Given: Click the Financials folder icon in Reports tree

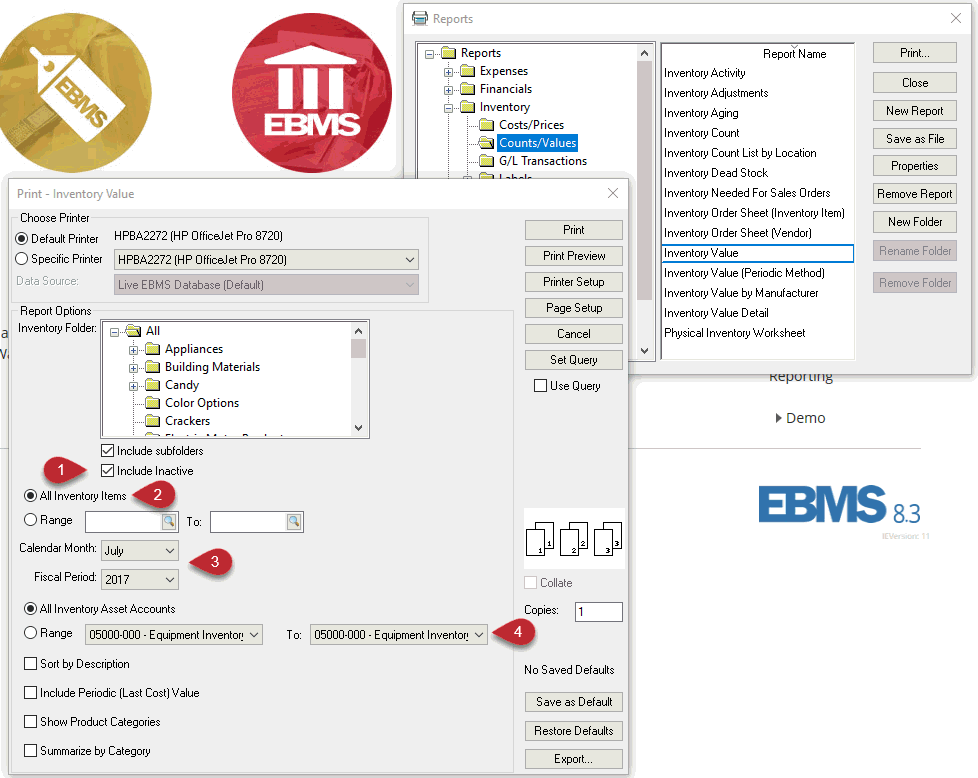Looking at the screenshot, I should click(468, 89).
